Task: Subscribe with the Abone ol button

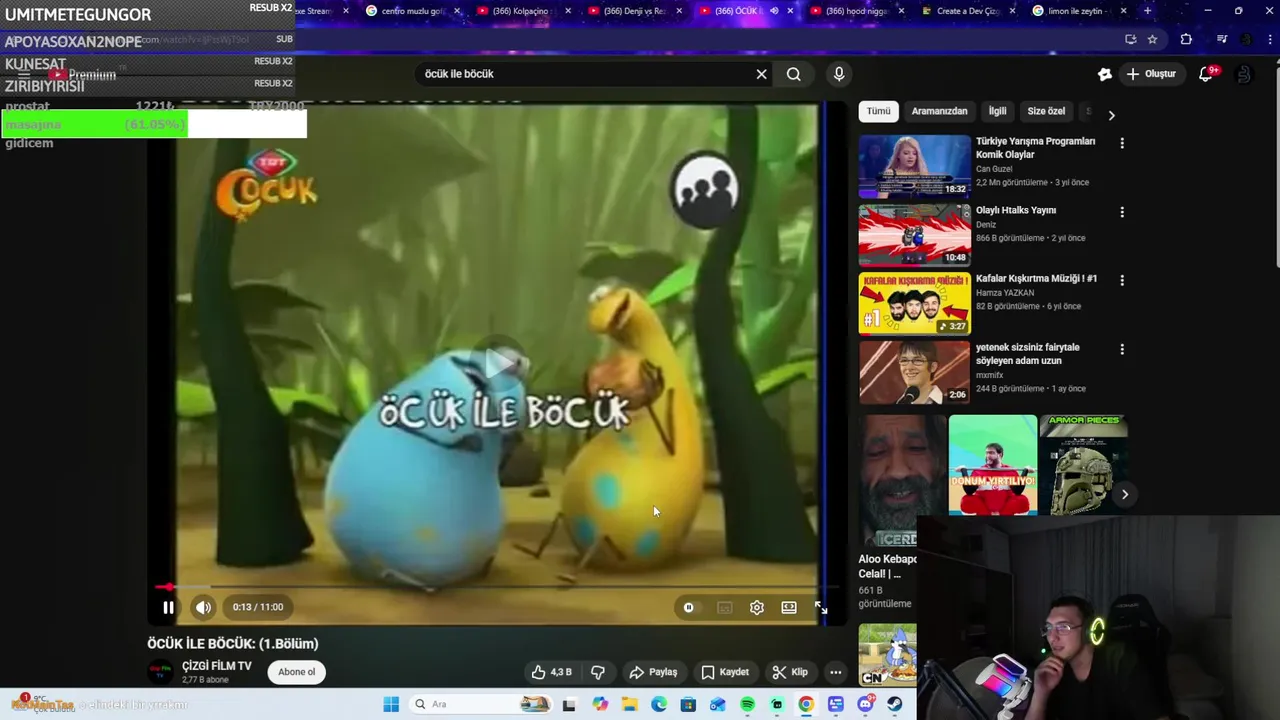Action: click(296, 672)
